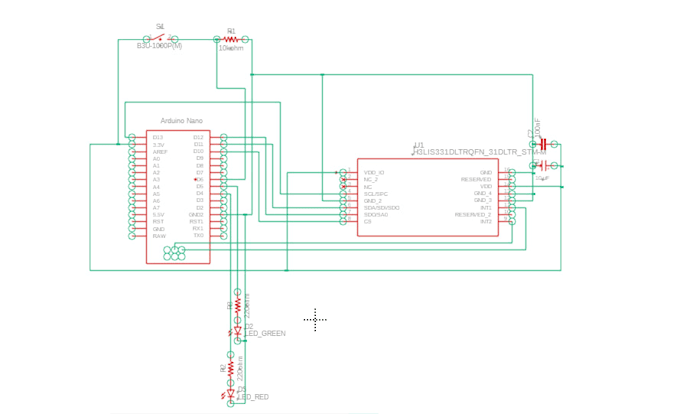Click the U1 designator label

coord(419,145)
